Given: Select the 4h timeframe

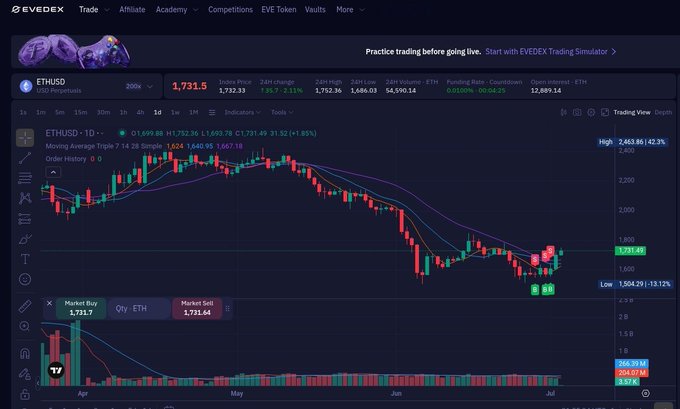Looking at the screenshot, I should click(x=141, y=112).
